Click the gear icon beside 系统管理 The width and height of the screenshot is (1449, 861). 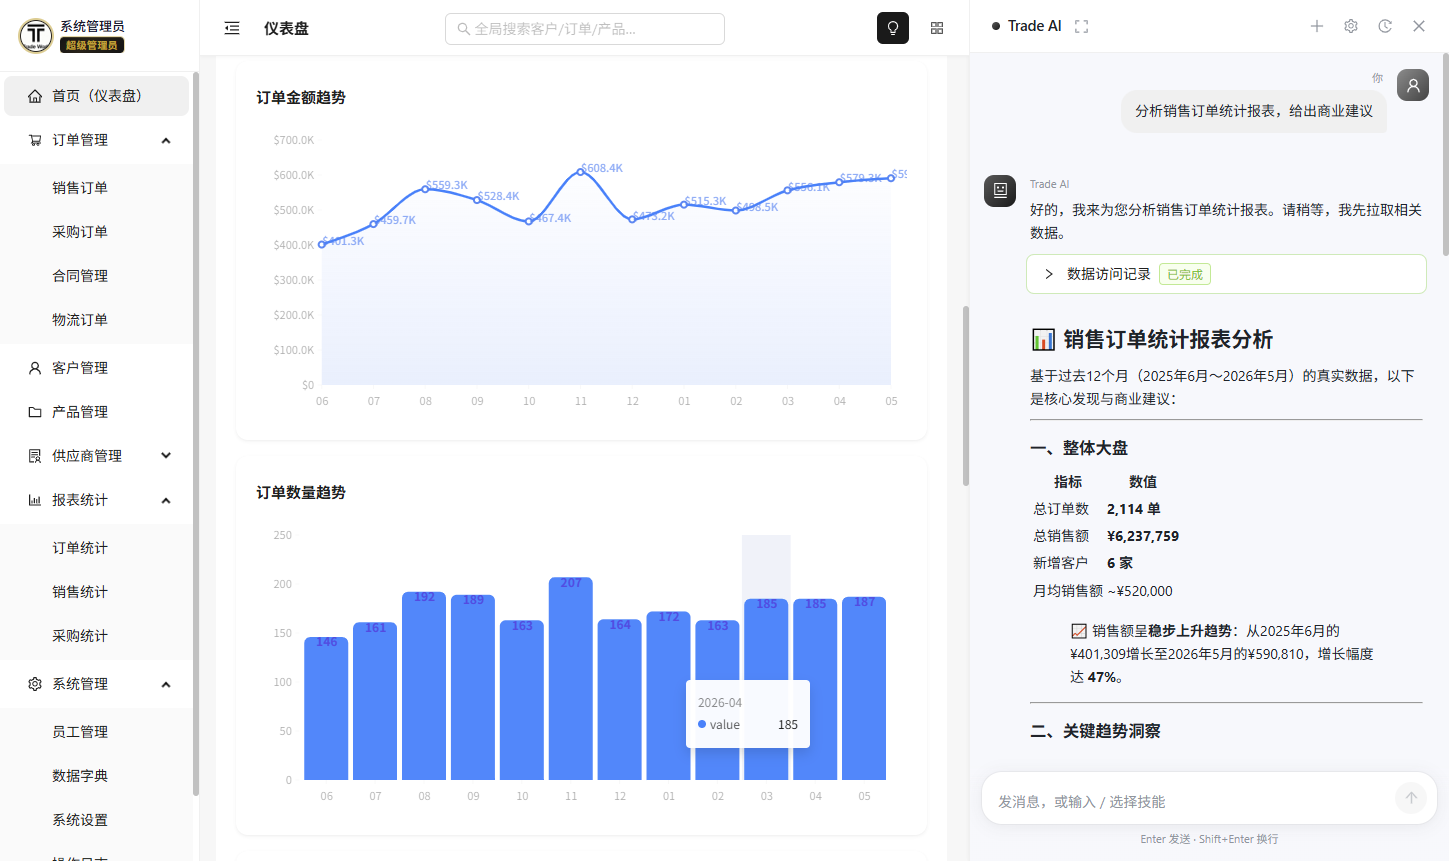tap(35, 684)
